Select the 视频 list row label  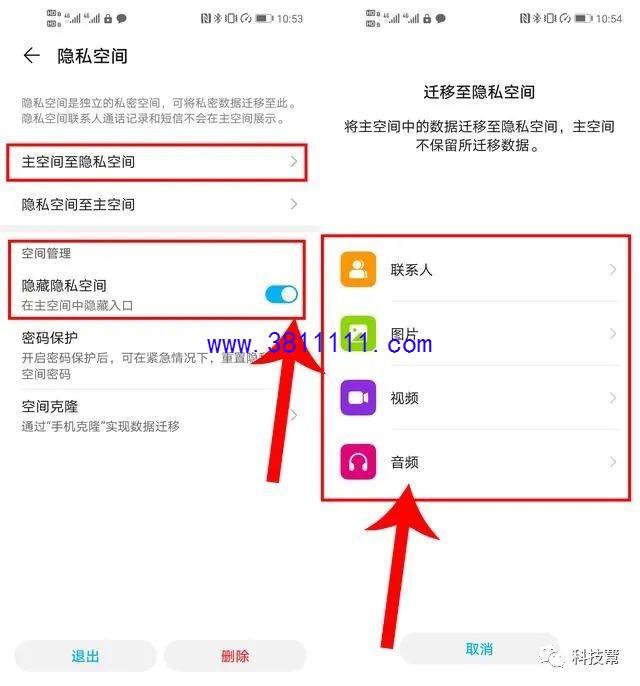[x=405, y=398]
